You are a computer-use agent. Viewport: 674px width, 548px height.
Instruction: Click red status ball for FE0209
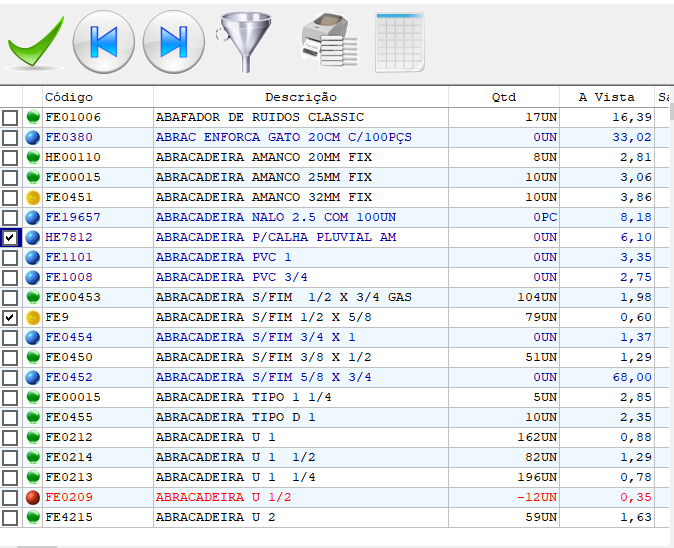tap(33, 498)
